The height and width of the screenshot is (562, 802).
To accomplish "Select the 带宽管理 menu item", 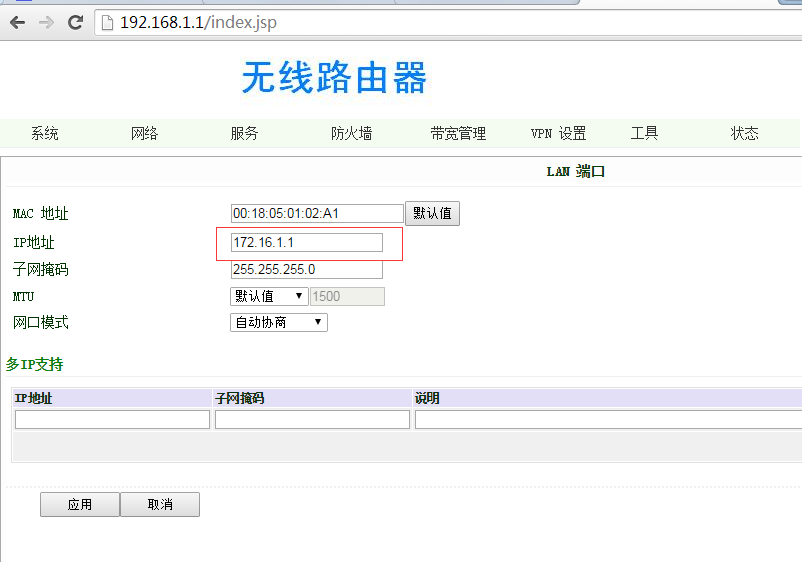I will click(x=458, y=133).
